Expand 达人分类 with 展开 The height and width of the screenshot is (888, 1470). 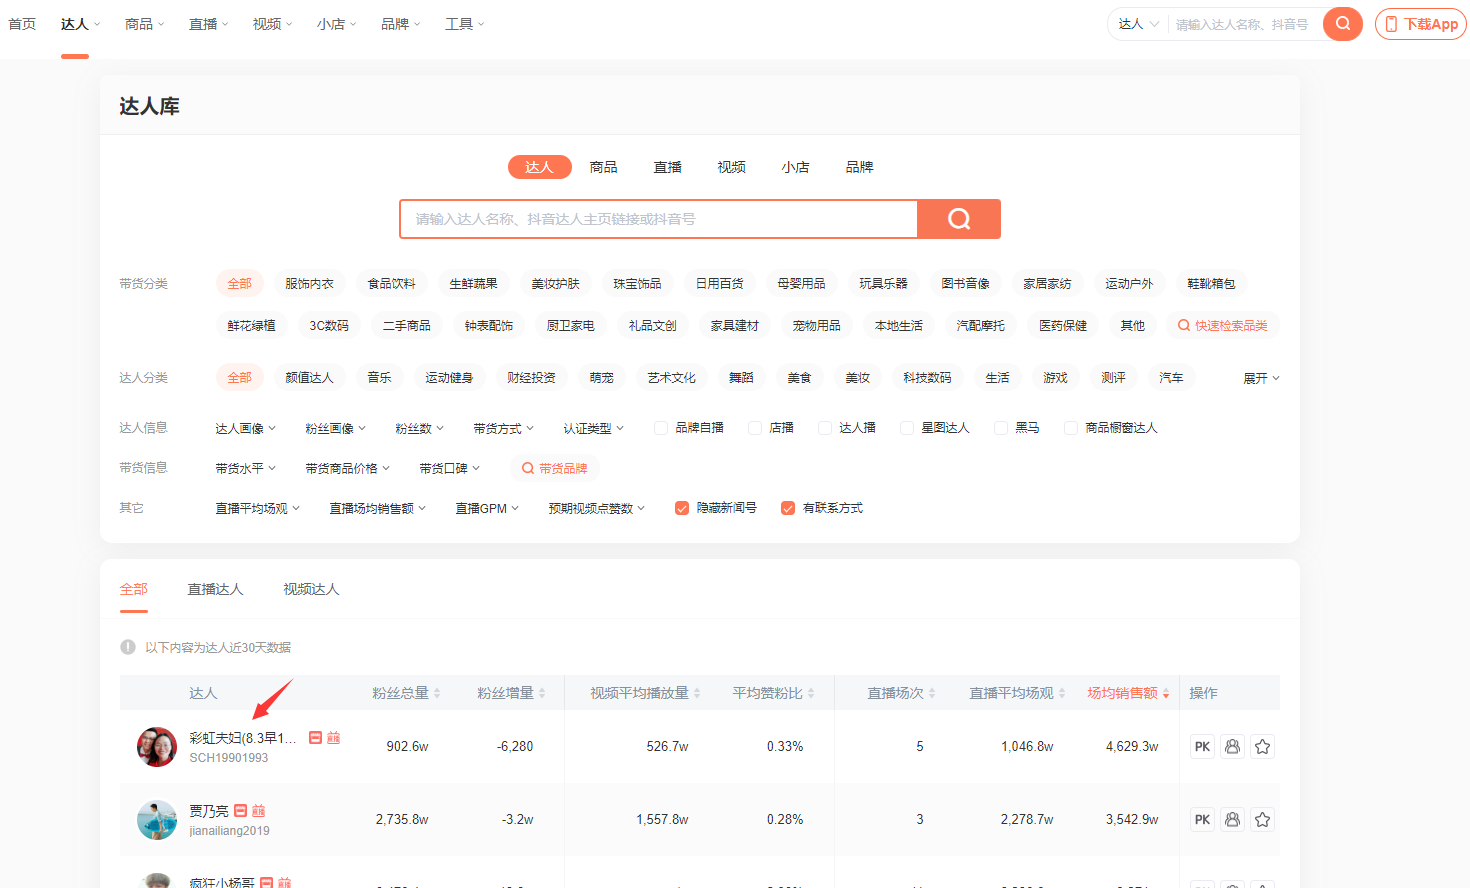(x=1261, y=378)
